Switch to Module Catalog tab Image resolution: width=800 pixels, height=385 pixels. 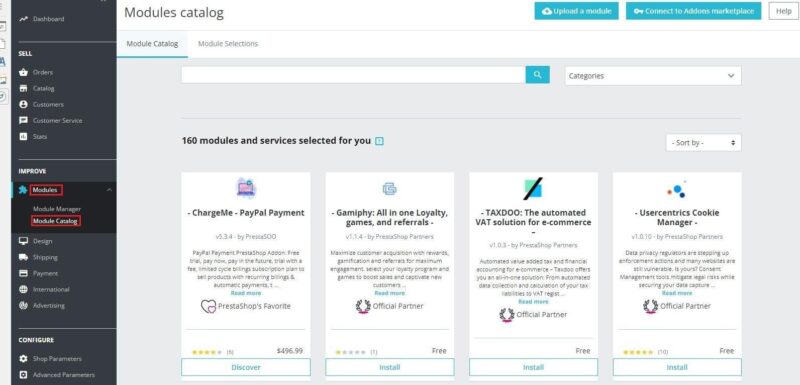coord(152,44)
